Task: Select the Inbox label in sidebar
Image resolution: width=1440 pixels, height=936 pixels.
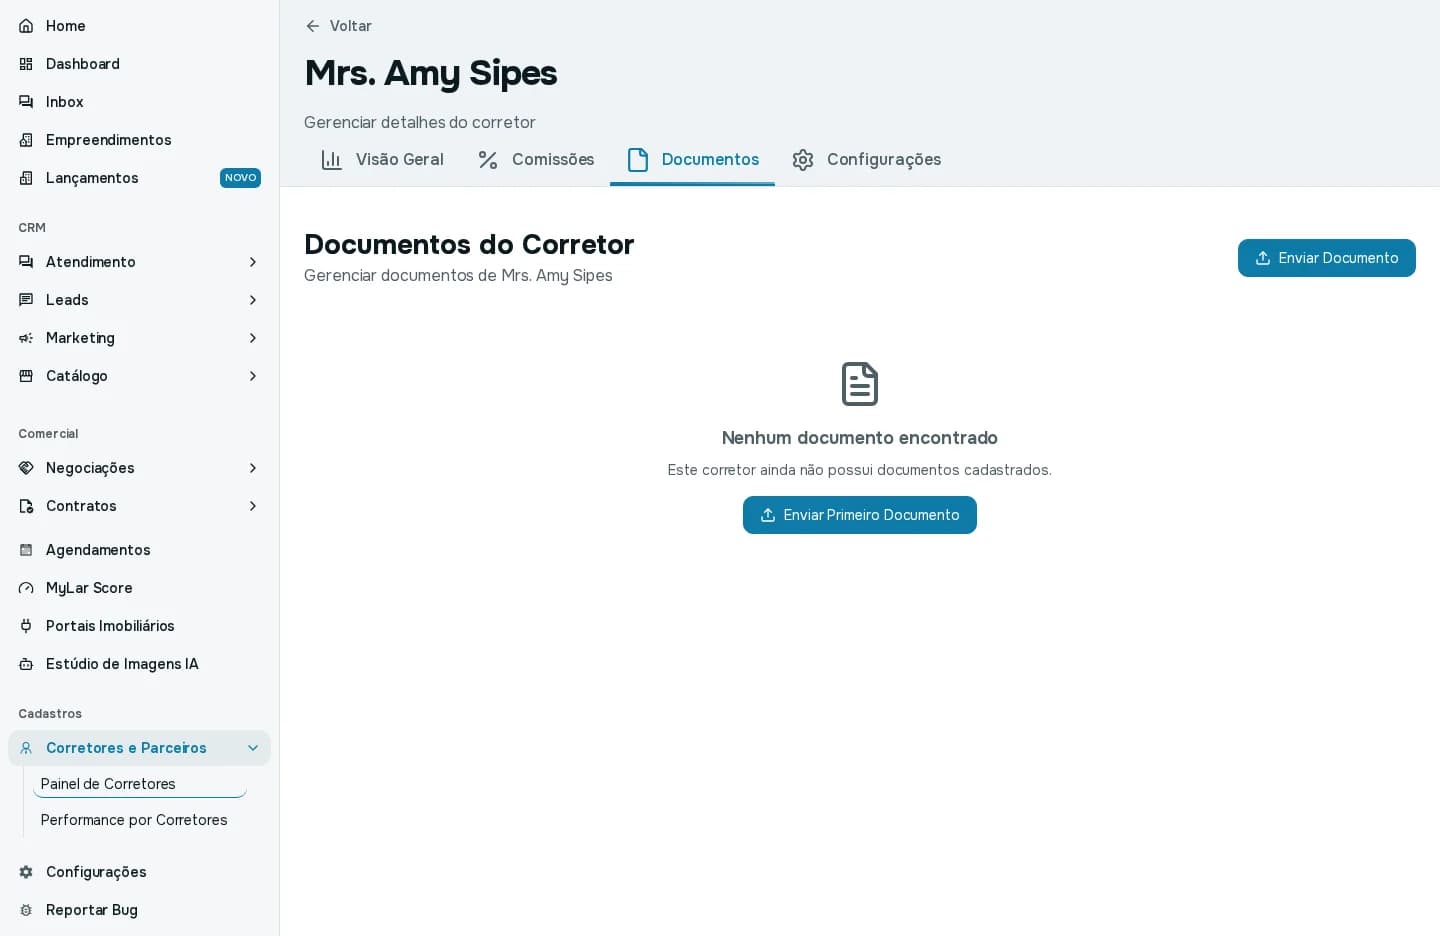Action: pos(65,102)
